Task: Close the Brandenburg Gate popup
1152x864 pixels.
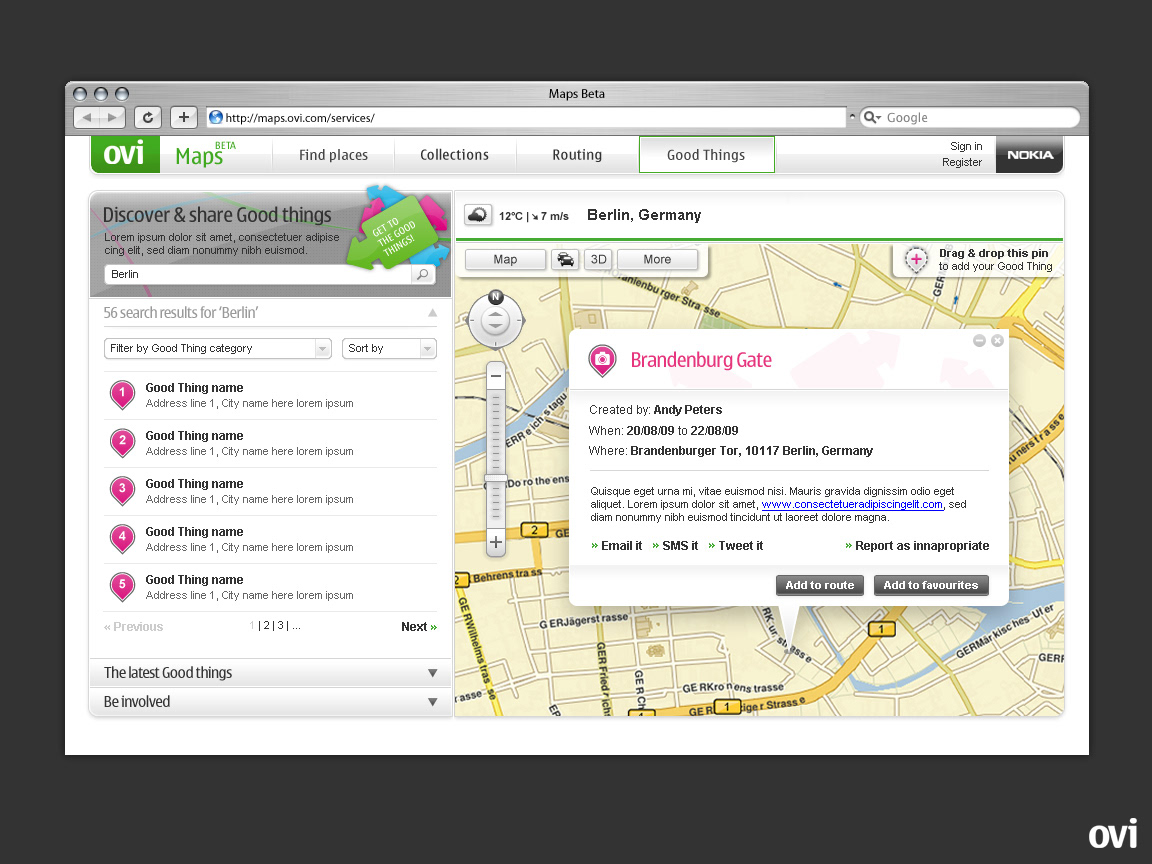Action: pyautogui.click(x=997, y=341)
